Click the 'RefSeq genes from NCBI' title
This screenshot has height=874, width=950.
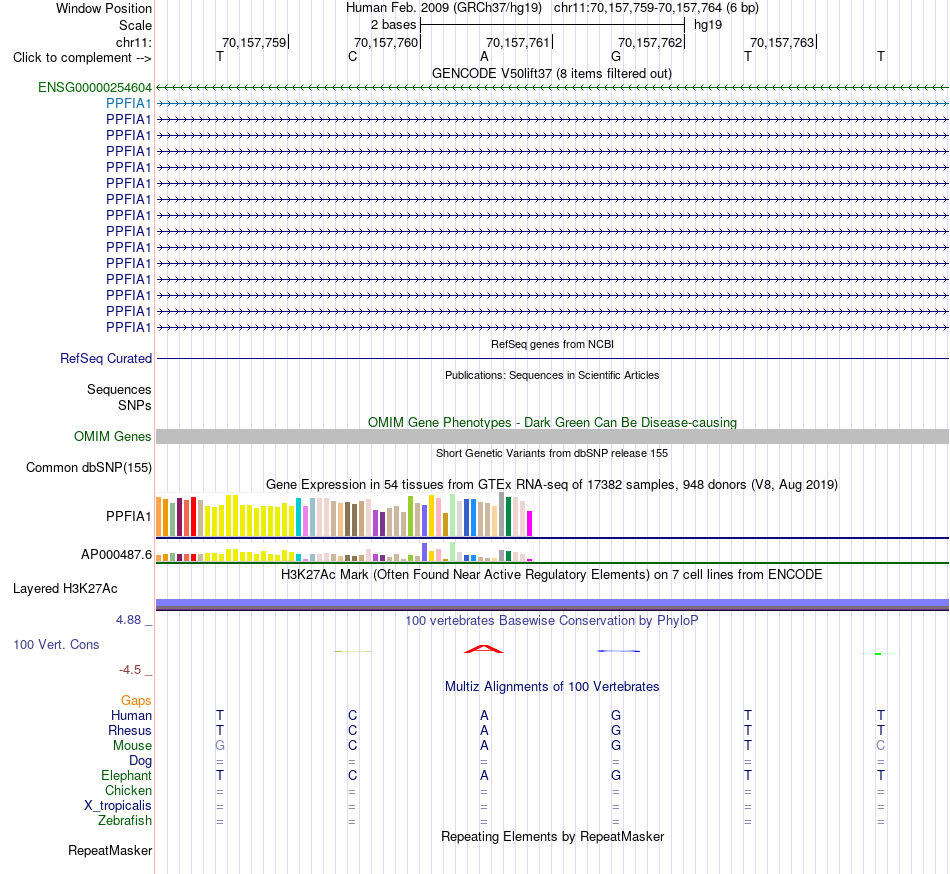pos(552,344)
